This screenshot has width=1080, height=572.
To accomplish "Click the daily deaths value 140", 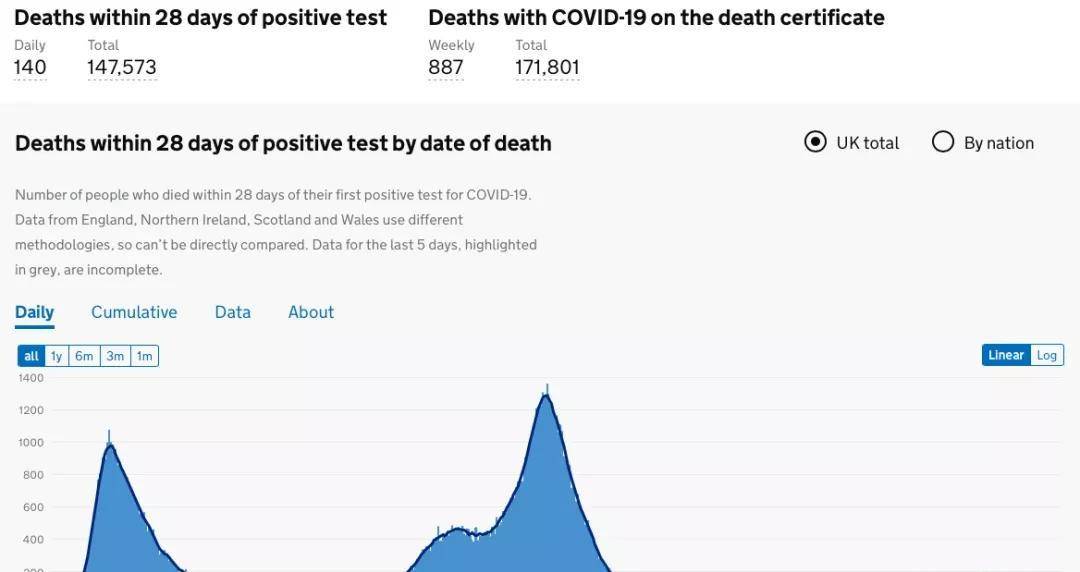I will click(x=30, y=67).
